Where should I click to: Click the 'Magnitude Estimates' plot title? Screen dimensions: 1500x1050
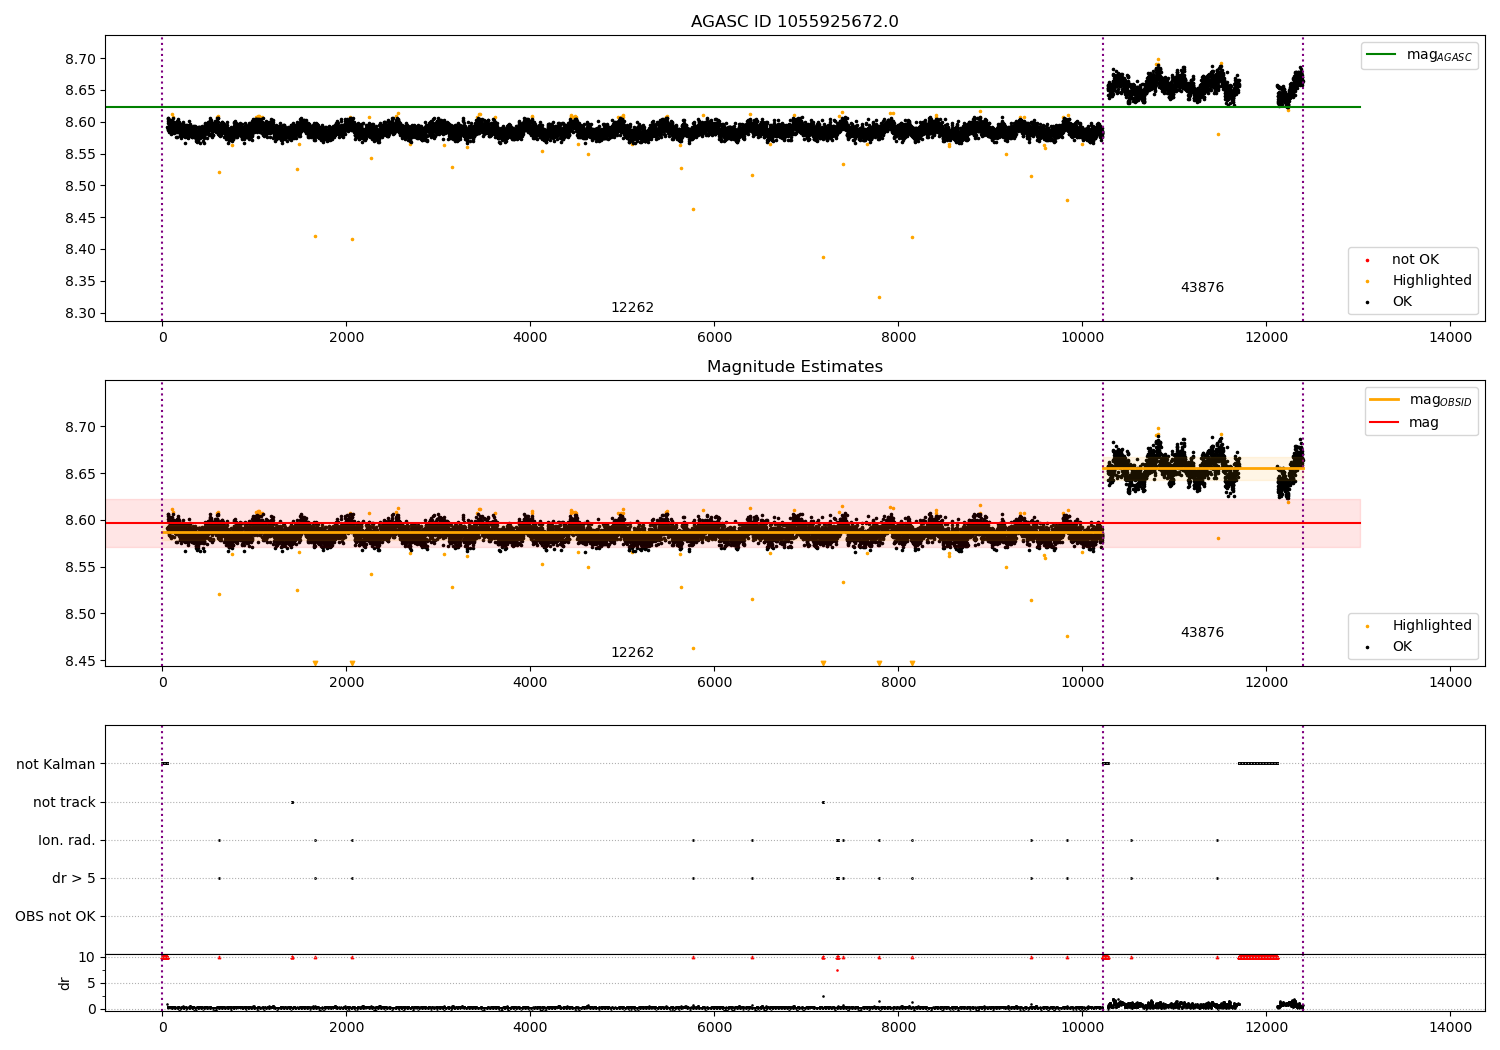(x=794, y=367)
